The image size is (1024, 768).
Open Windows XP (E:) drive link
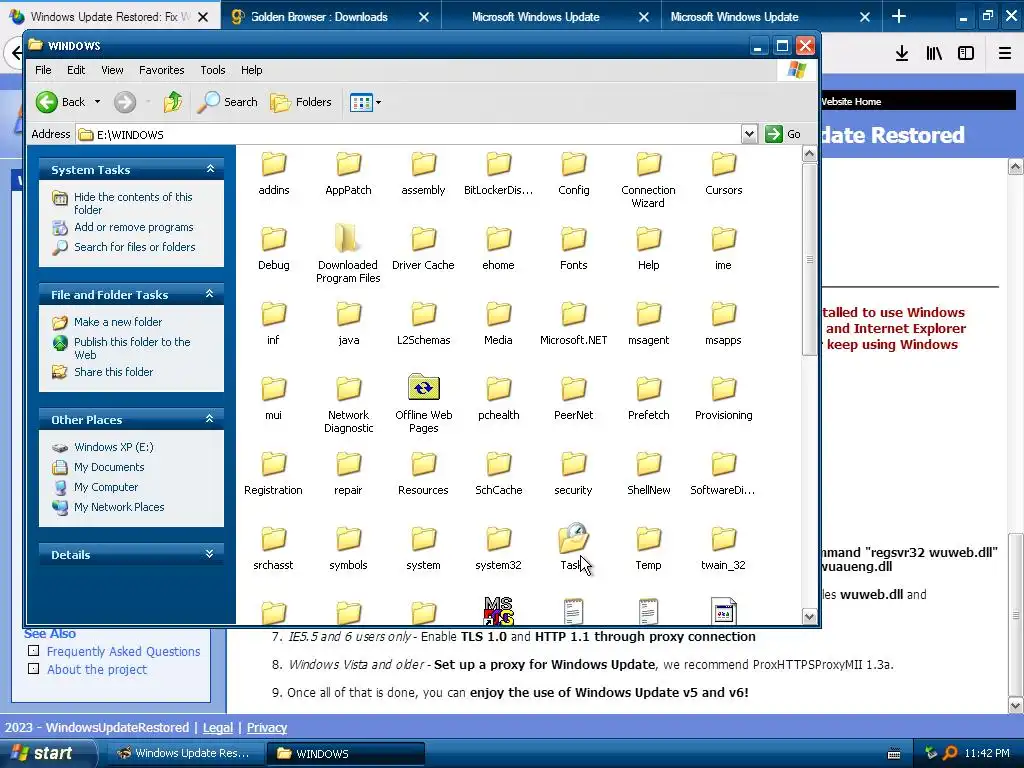click(114, 447)
